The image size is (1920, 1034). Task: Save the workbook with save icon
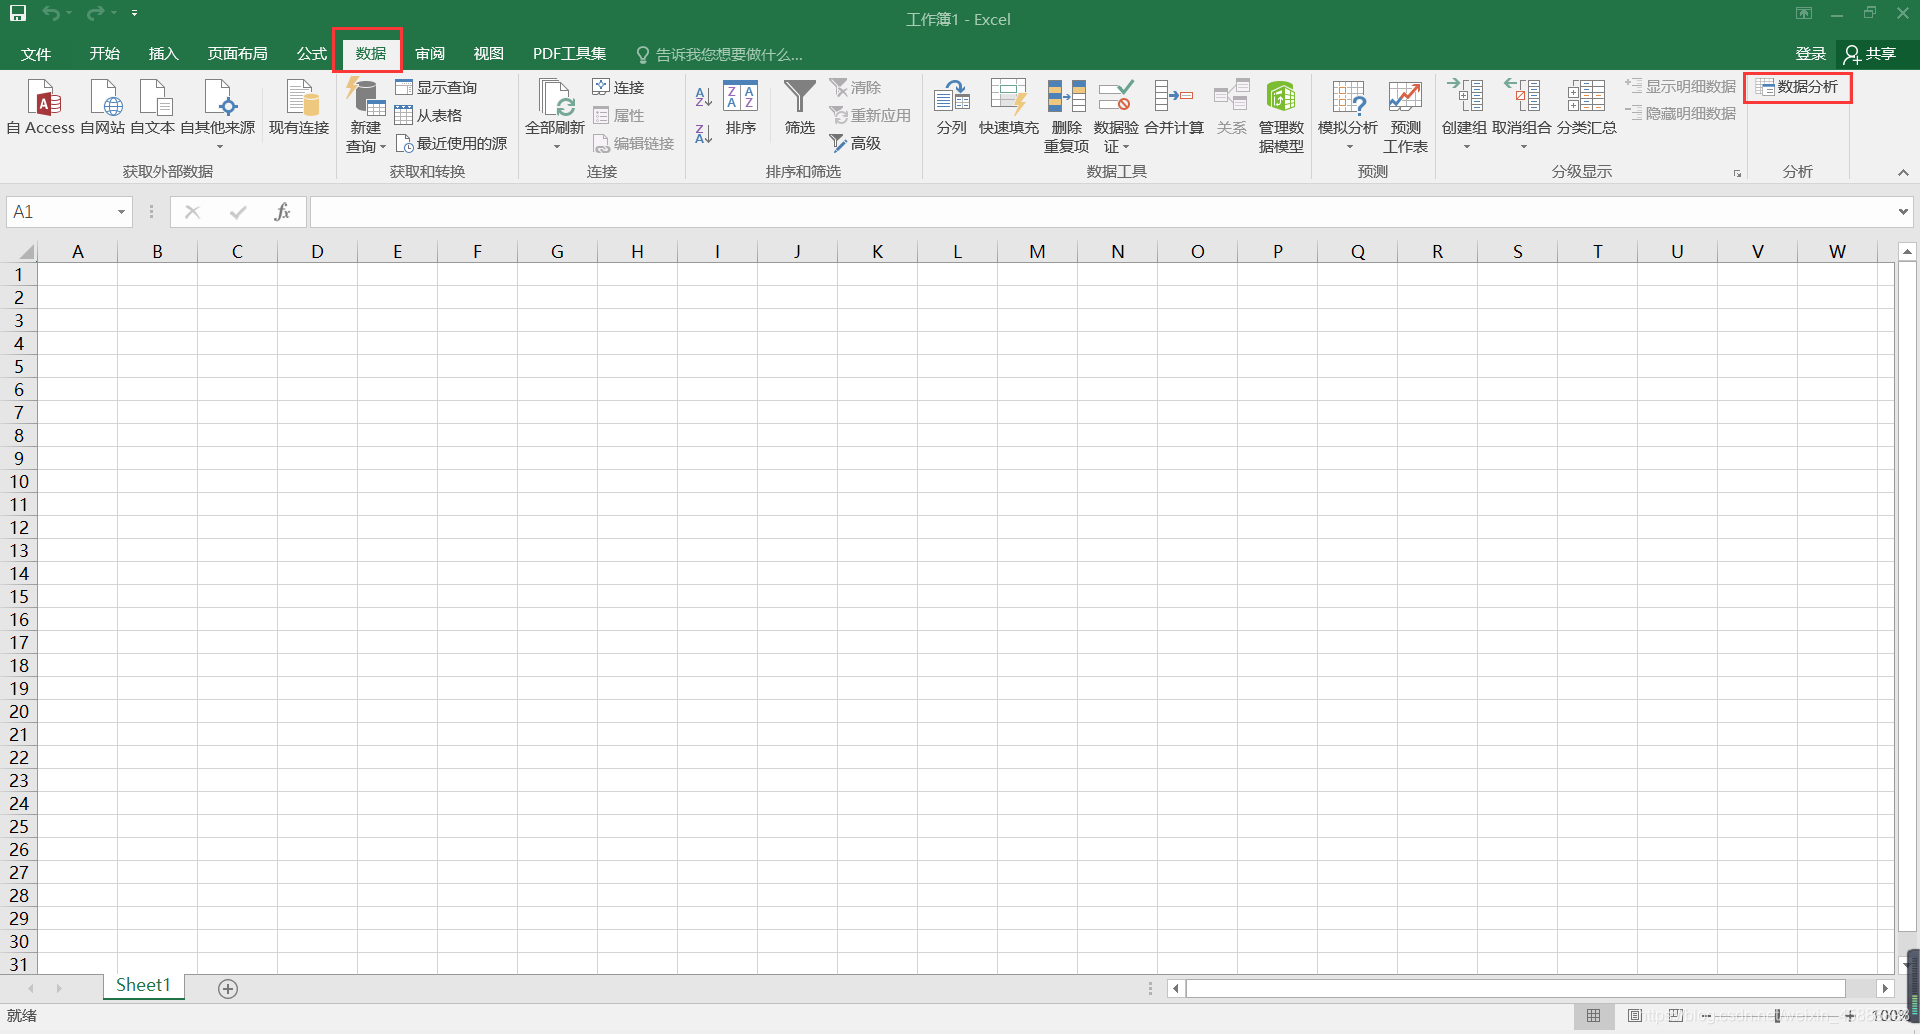[18, 13]
